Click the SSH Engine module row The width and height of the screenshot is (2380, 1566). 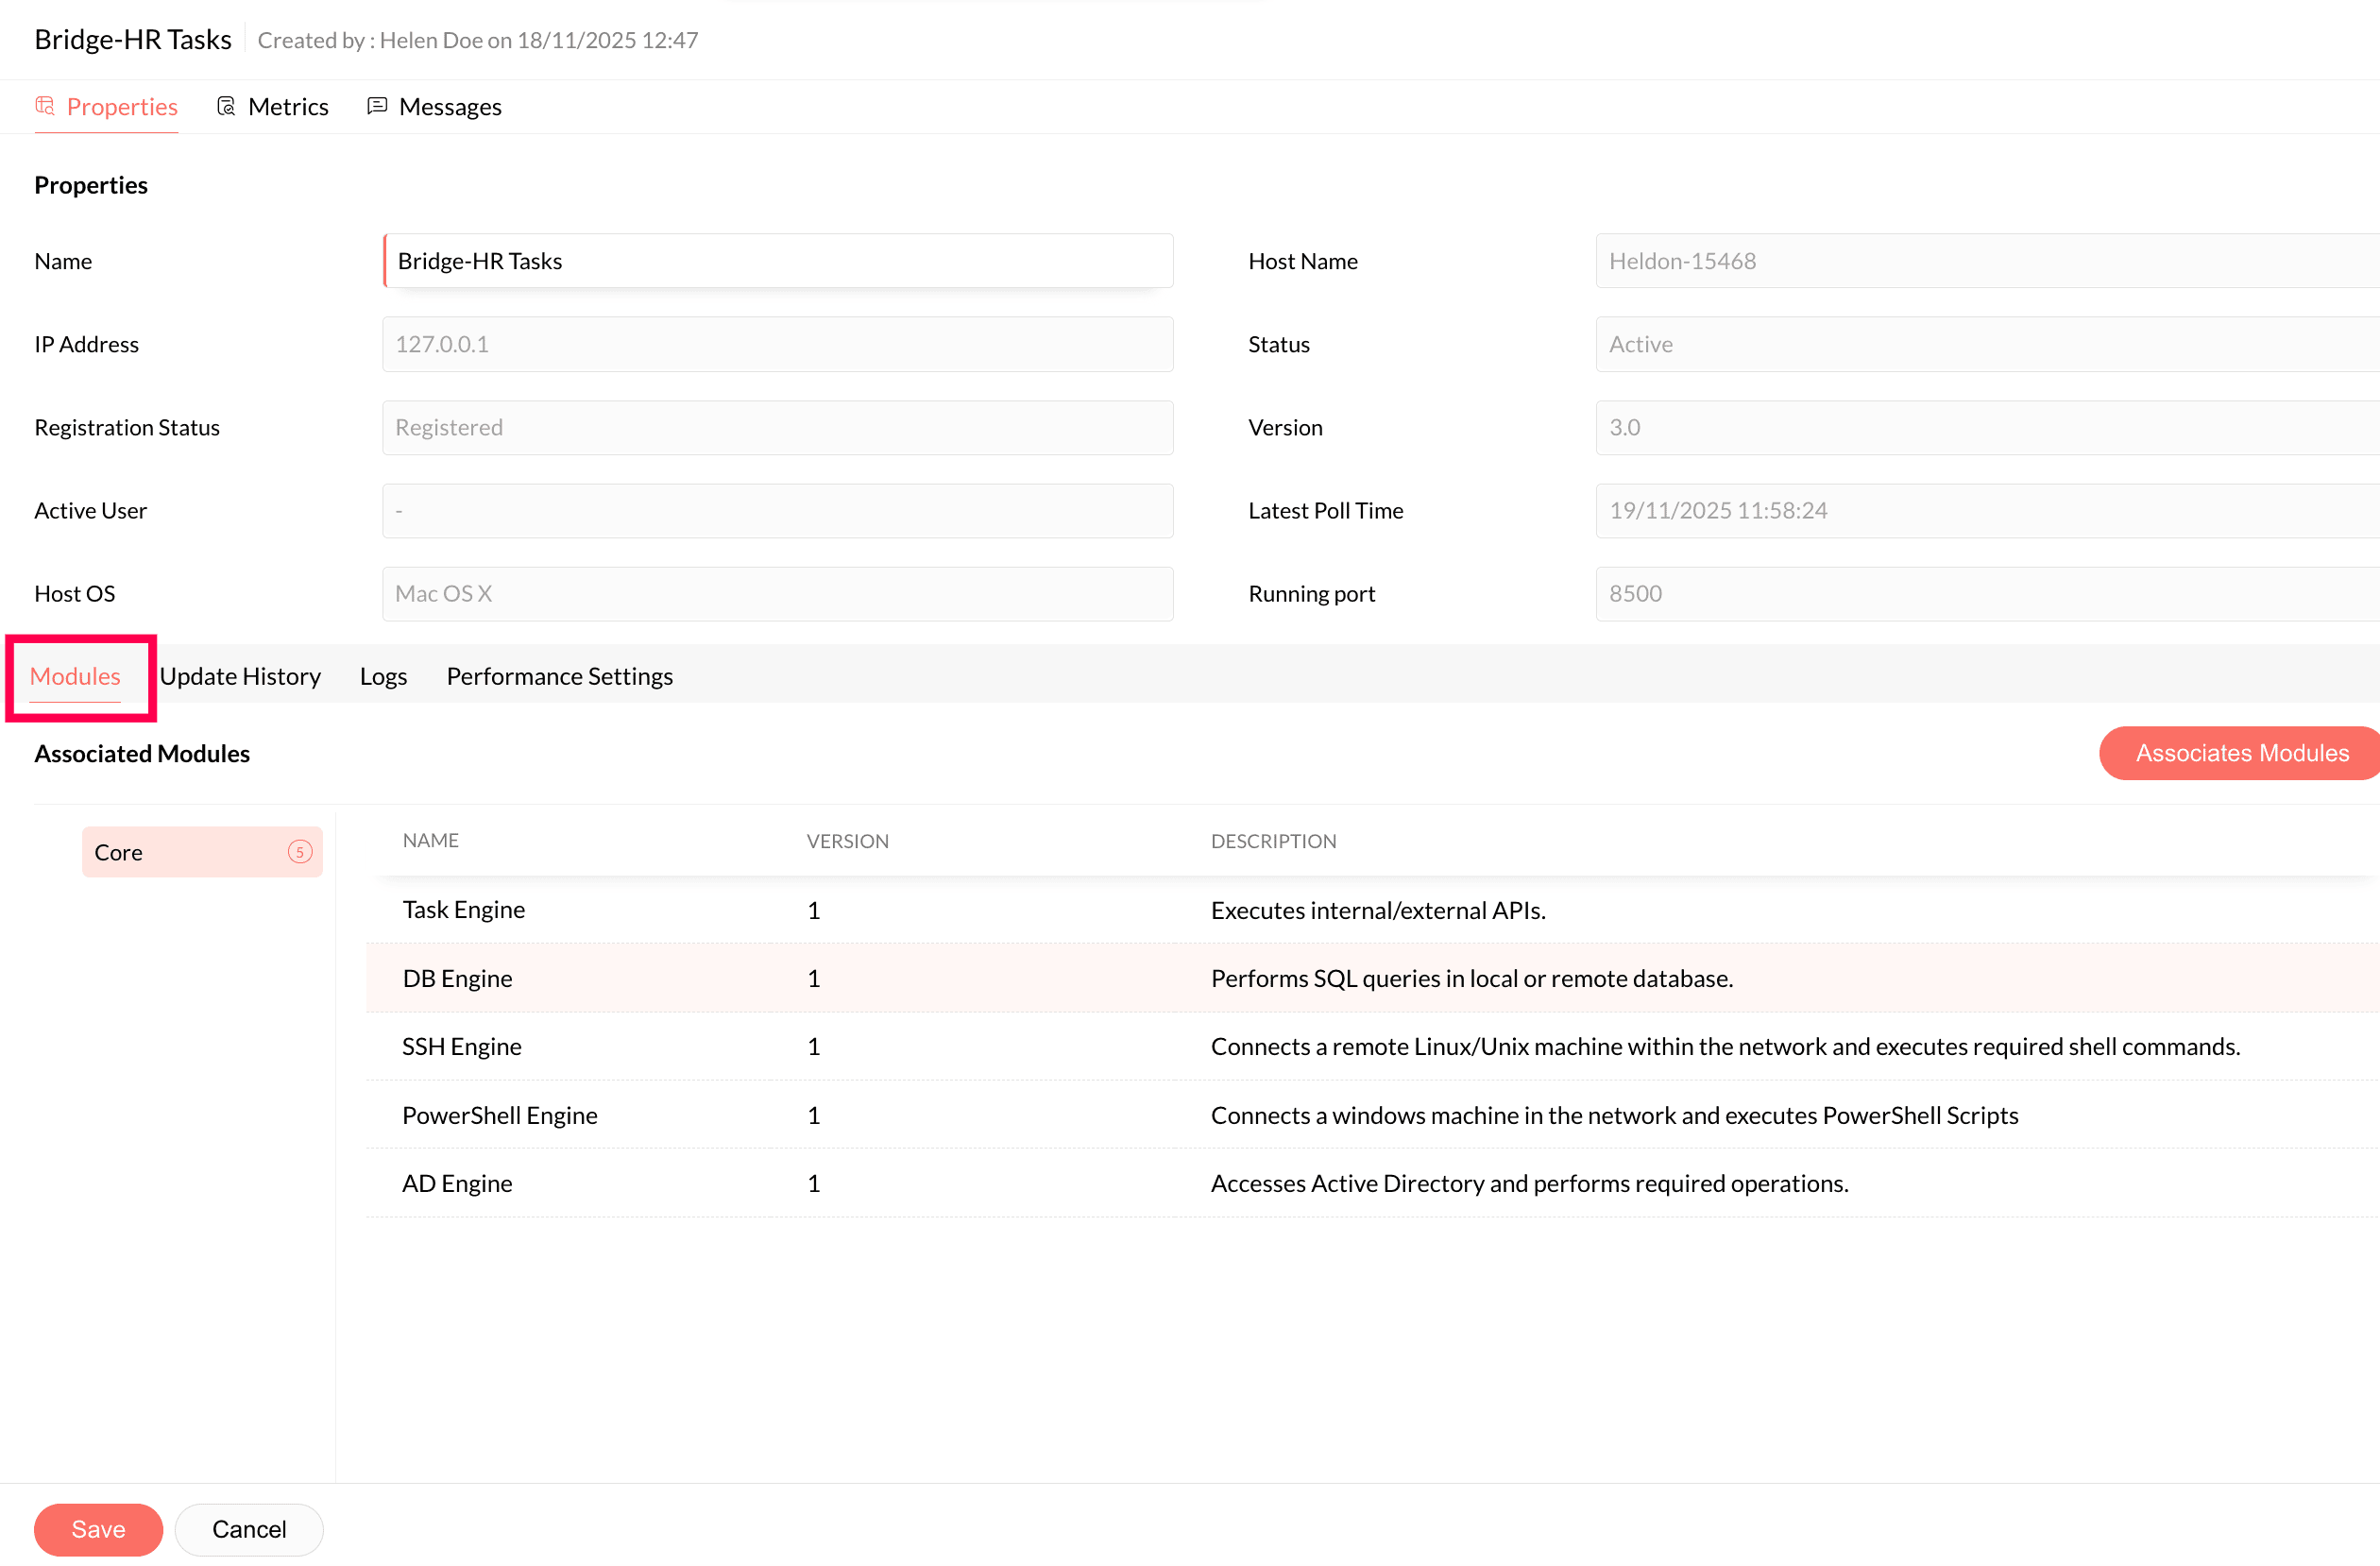tap(462, 1046)
